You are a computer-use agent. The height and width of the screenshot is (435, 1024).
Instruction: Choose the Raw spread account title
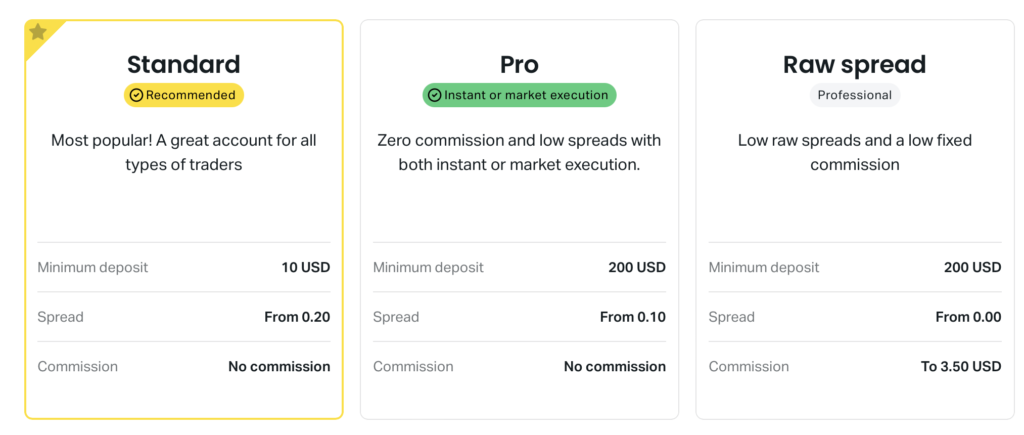pos(855,65)
